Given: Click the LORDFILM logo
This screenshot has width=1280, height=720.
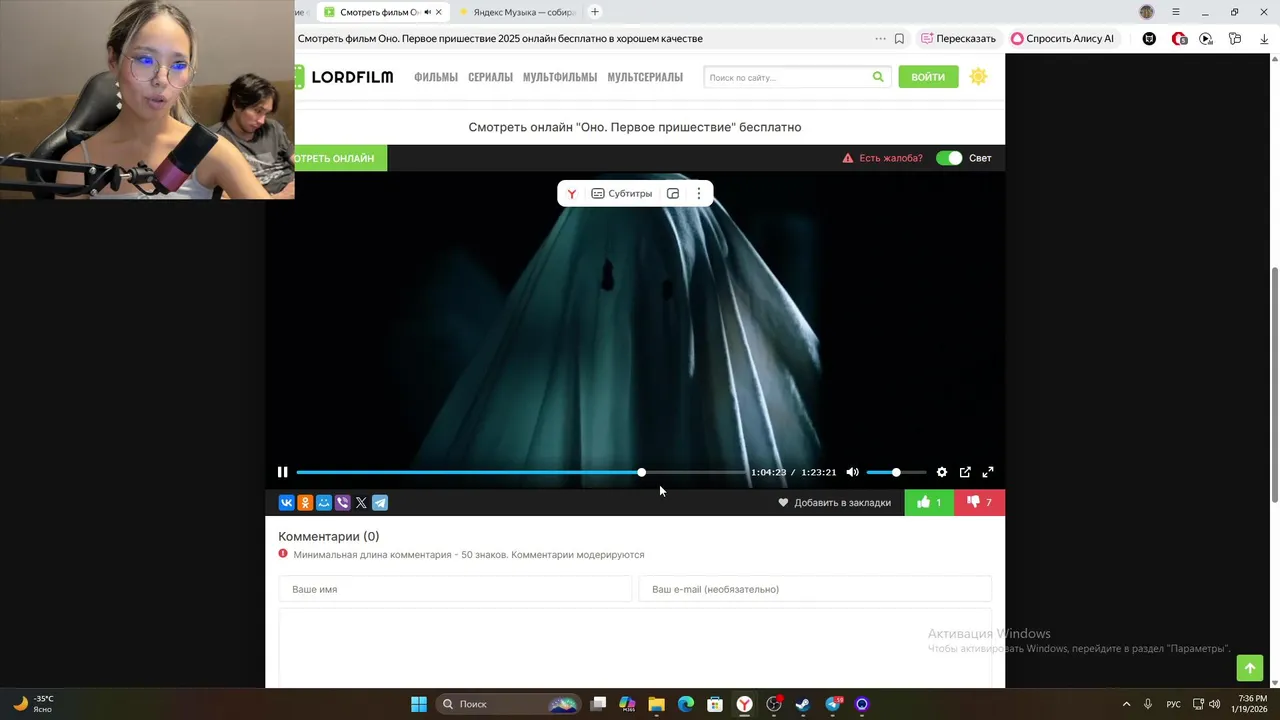Looking at the screenshot, I should pos(344,77).
